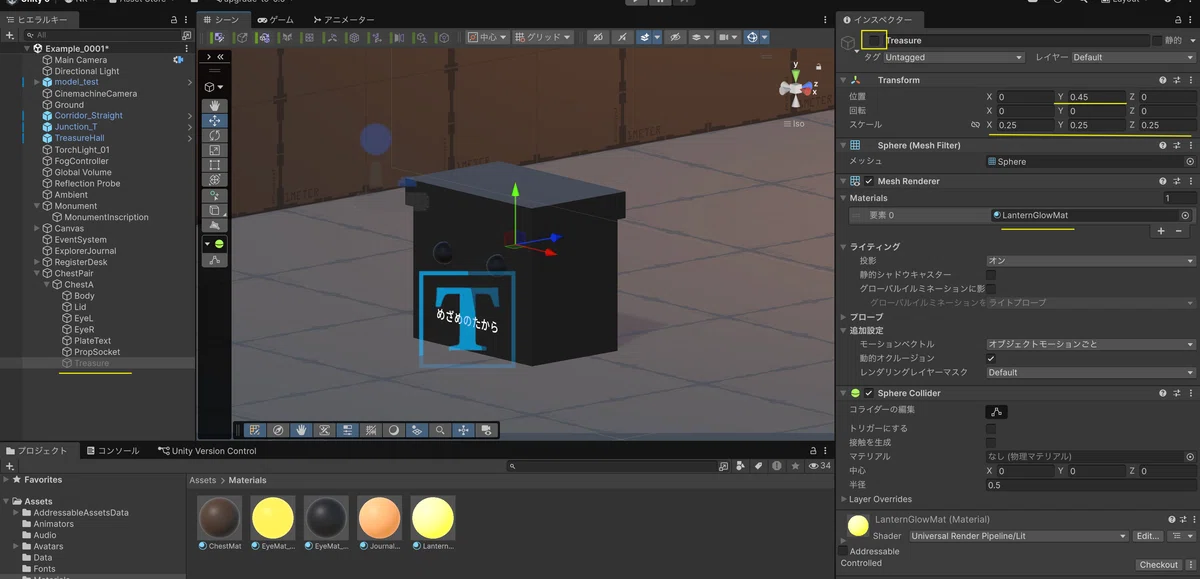This screenshot has width=1200, height=579.
Task: Open the Console tab
Action: click(x=111, y=451)
